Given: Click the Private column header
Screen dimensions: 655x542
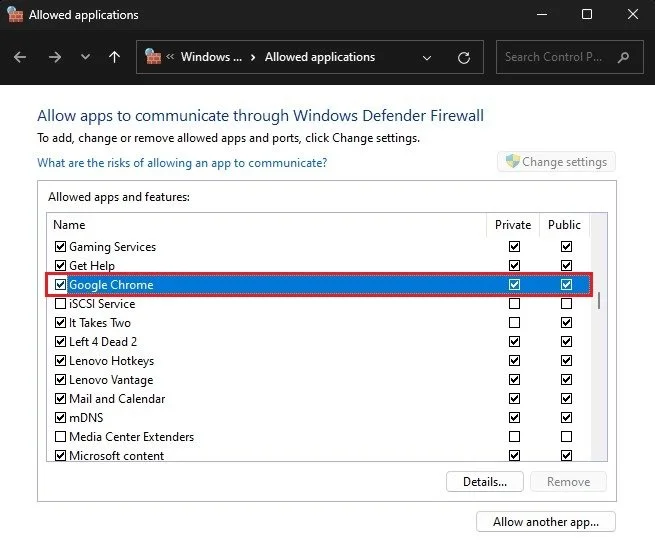Looking at the screenshot, I should point(513,225).
